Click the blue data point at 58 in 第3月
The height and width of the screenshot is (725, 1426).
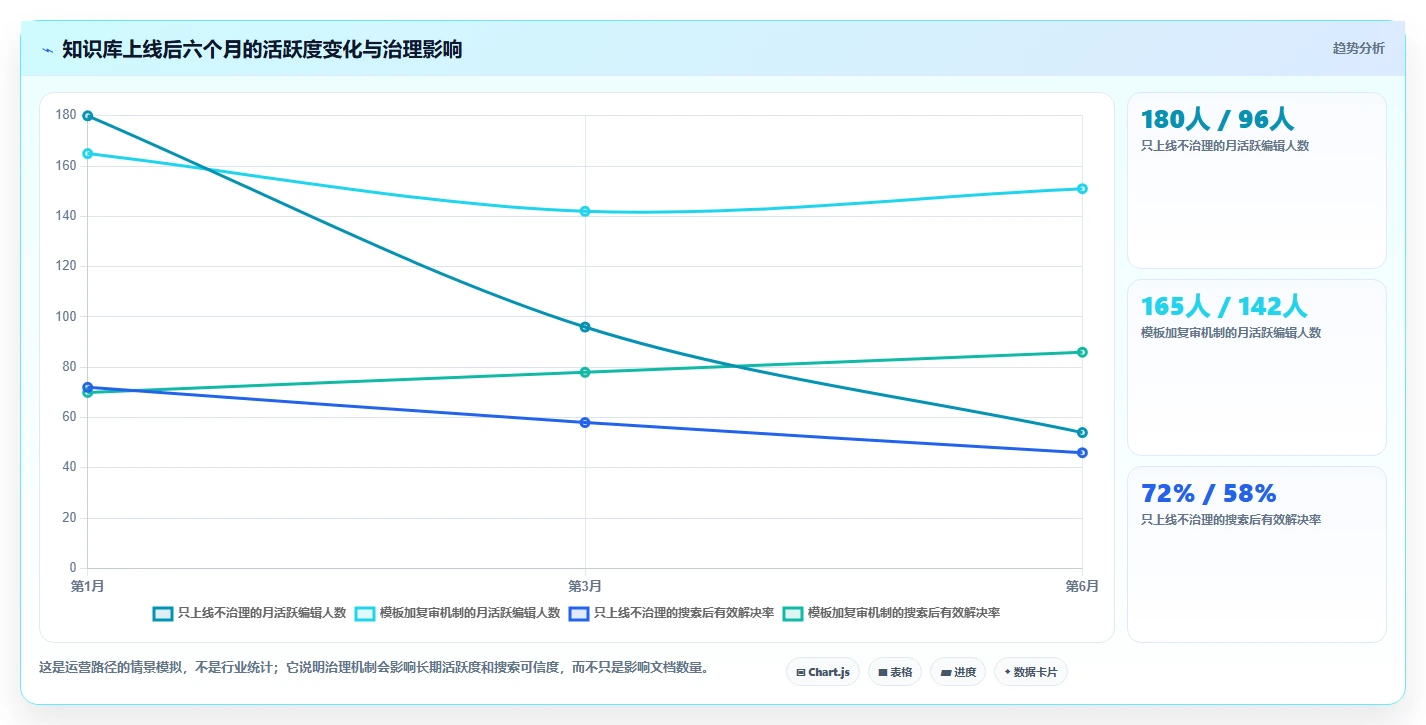(585, 422)
